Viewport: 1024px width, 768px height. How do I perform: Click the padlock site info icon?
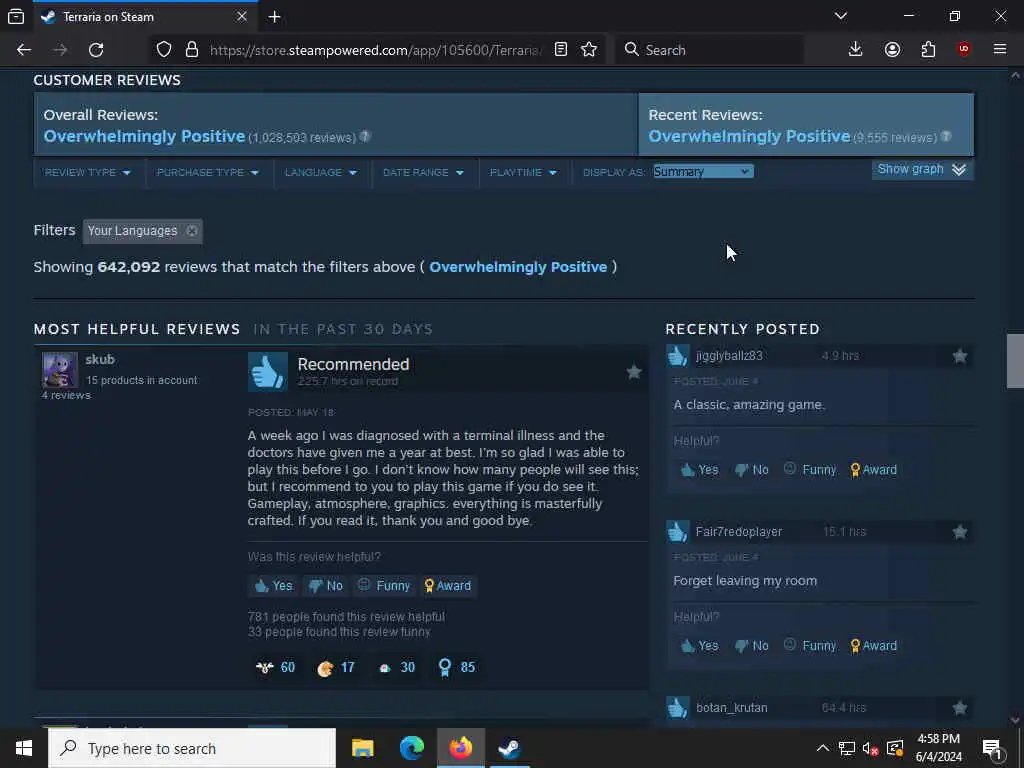click(x=191, y=50)
